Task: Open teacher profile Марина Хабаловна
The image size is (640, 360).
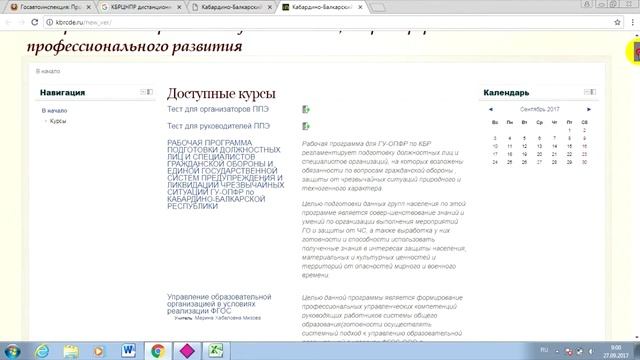Action: pos(228,318)
